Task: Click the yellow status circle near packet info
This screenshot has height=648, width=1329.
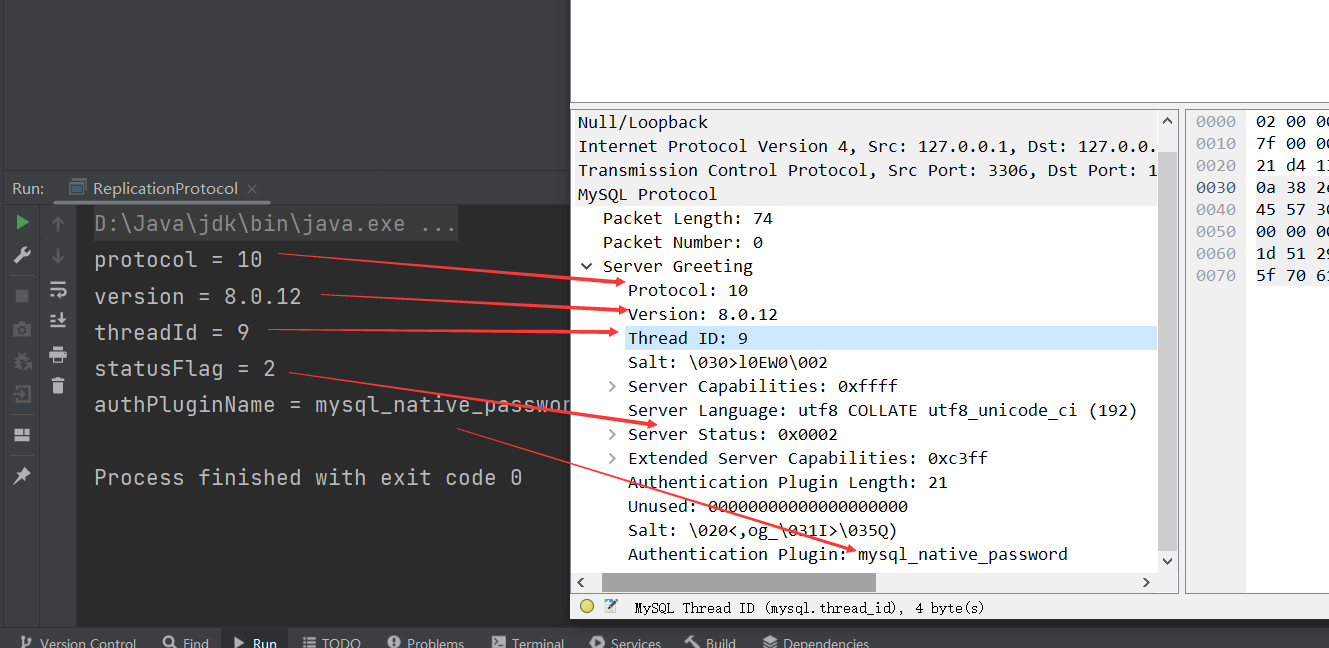Action: tap(586, 606)
